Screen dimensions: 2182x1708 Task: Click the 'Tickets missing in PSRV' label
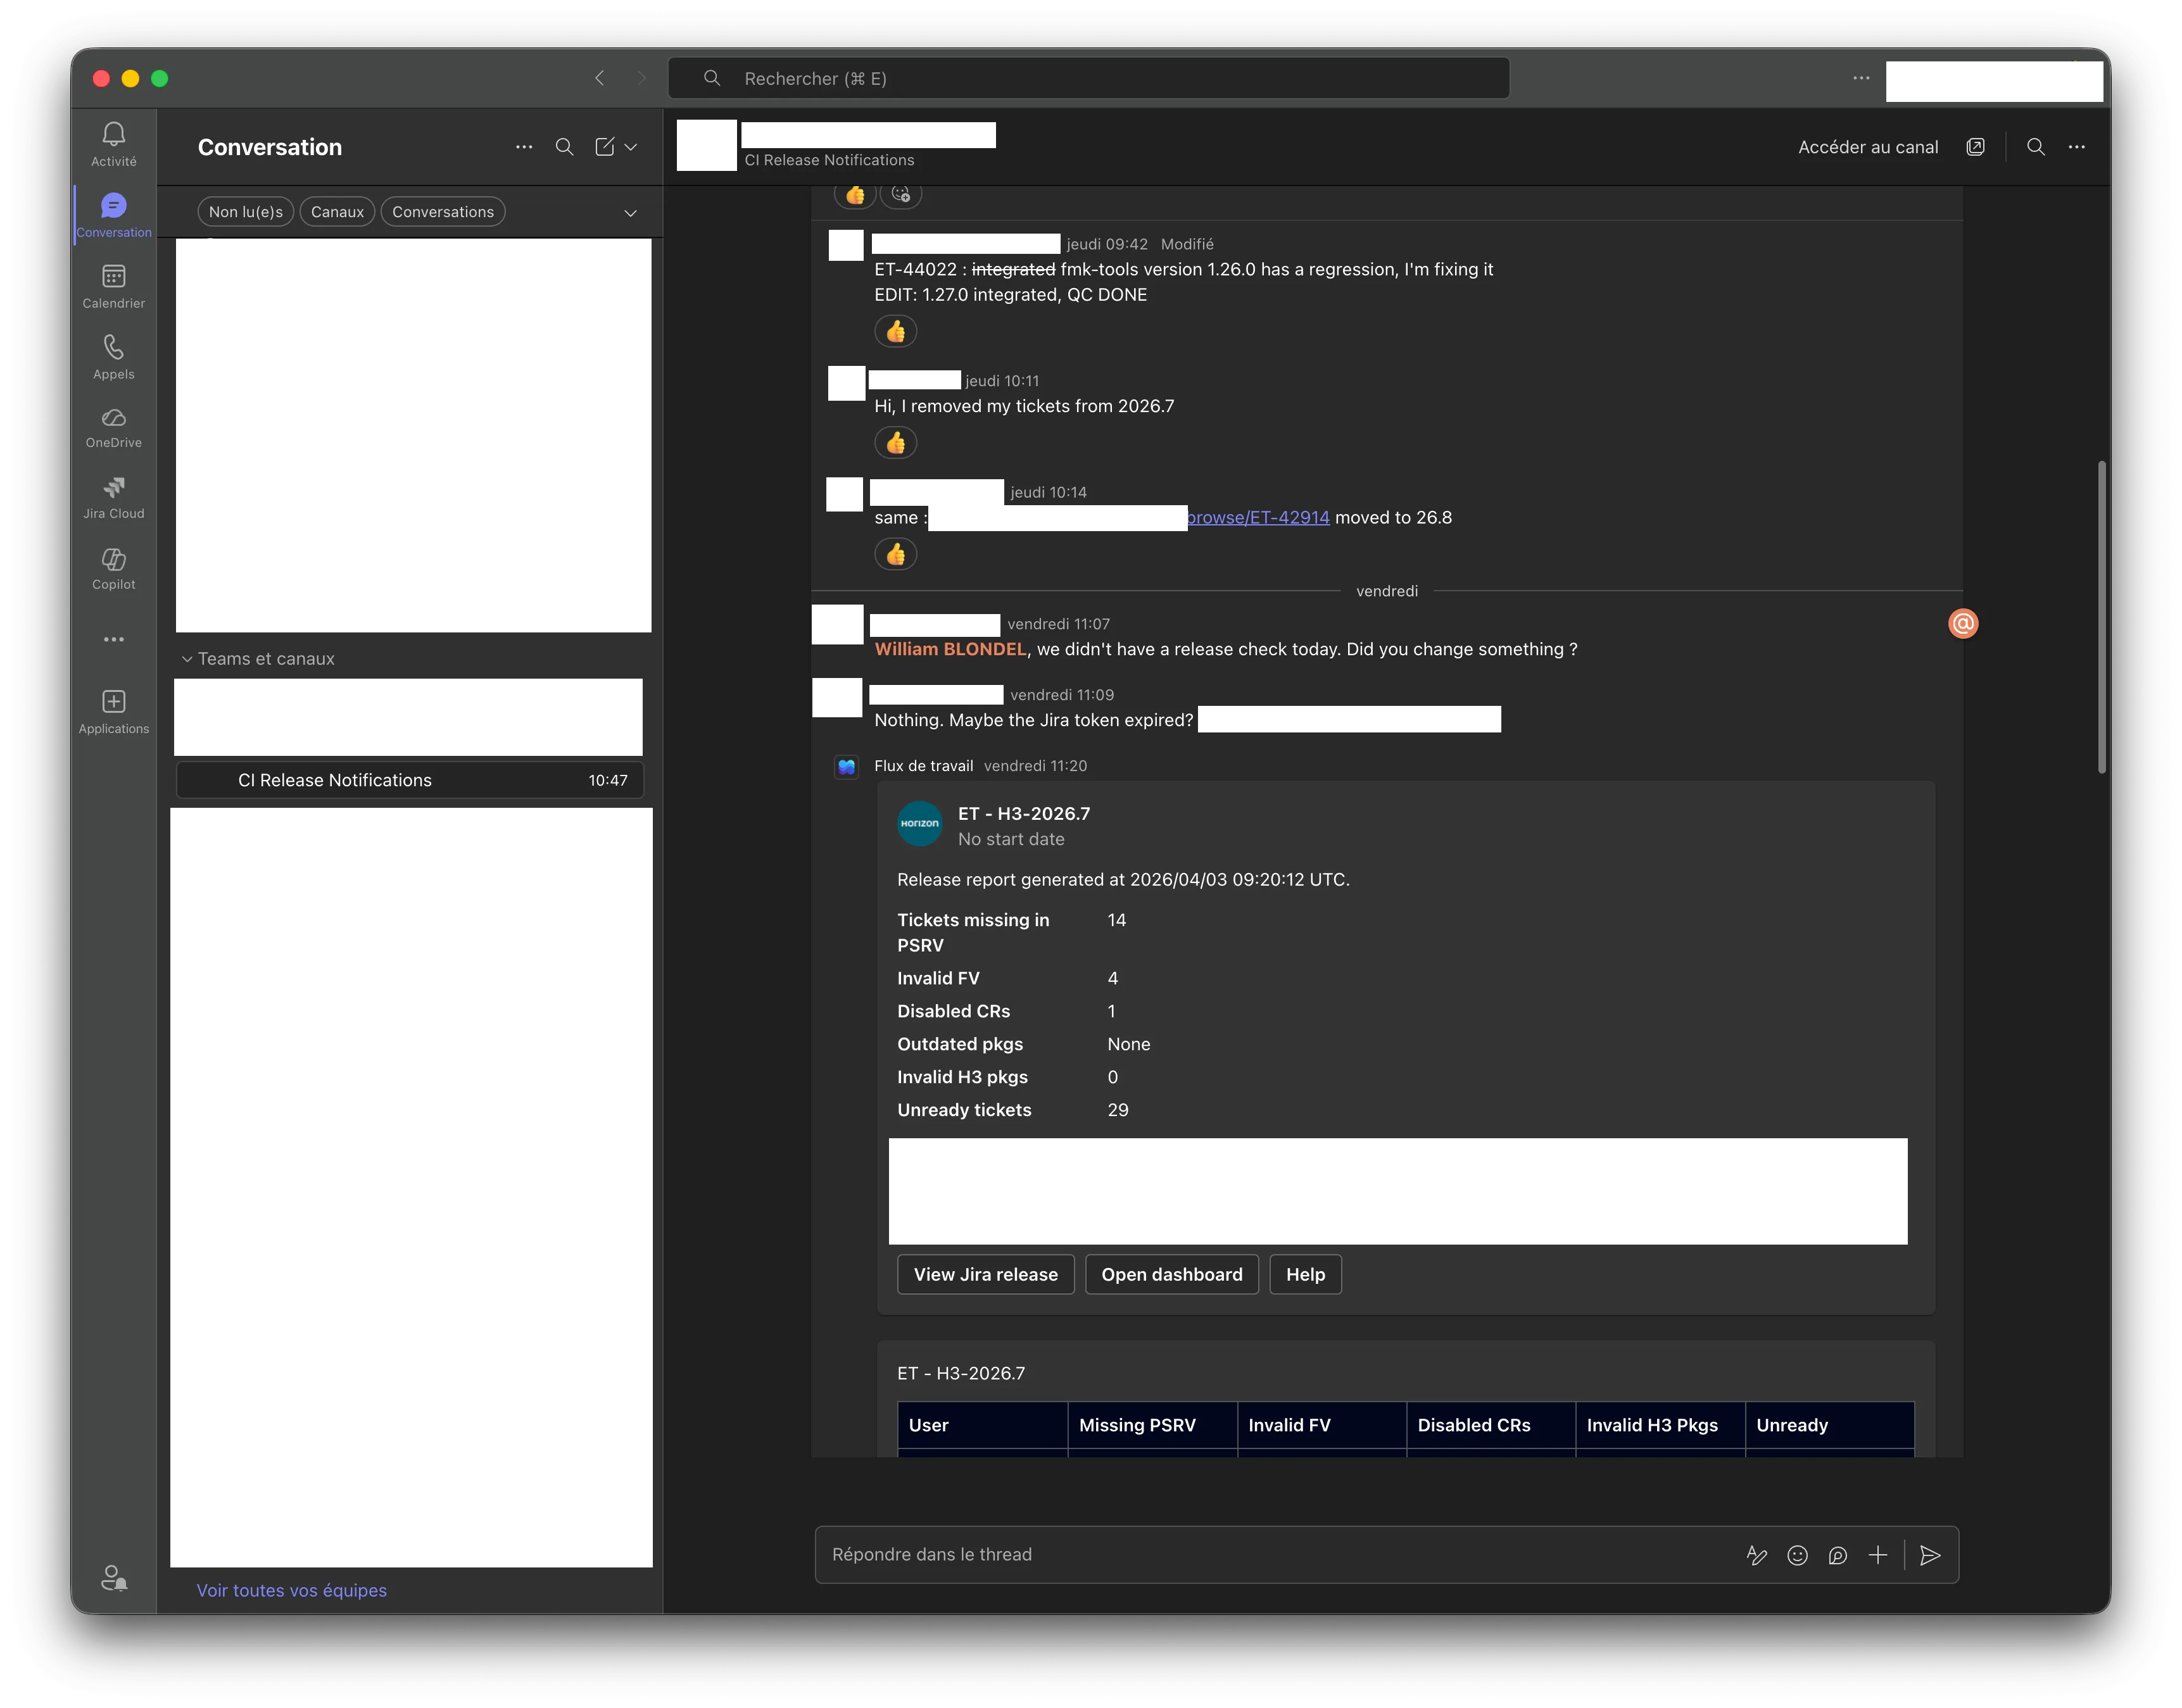(x=973, y=932)
